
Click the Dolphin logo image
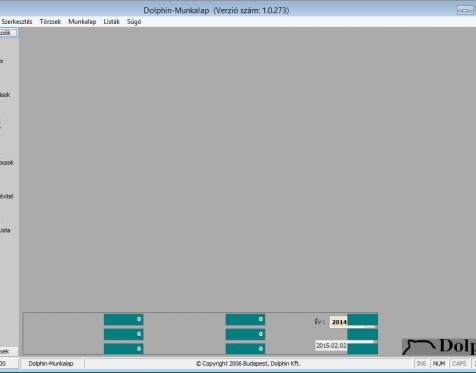point(439,347)
